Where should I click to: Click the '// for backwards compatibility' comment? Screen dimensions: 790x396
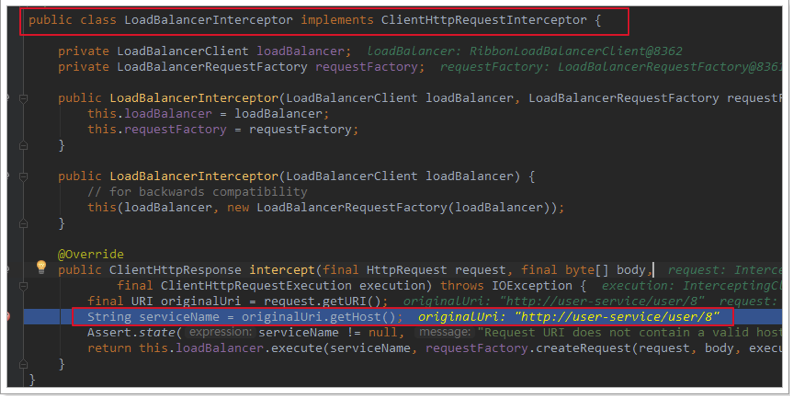pos(198,192)
